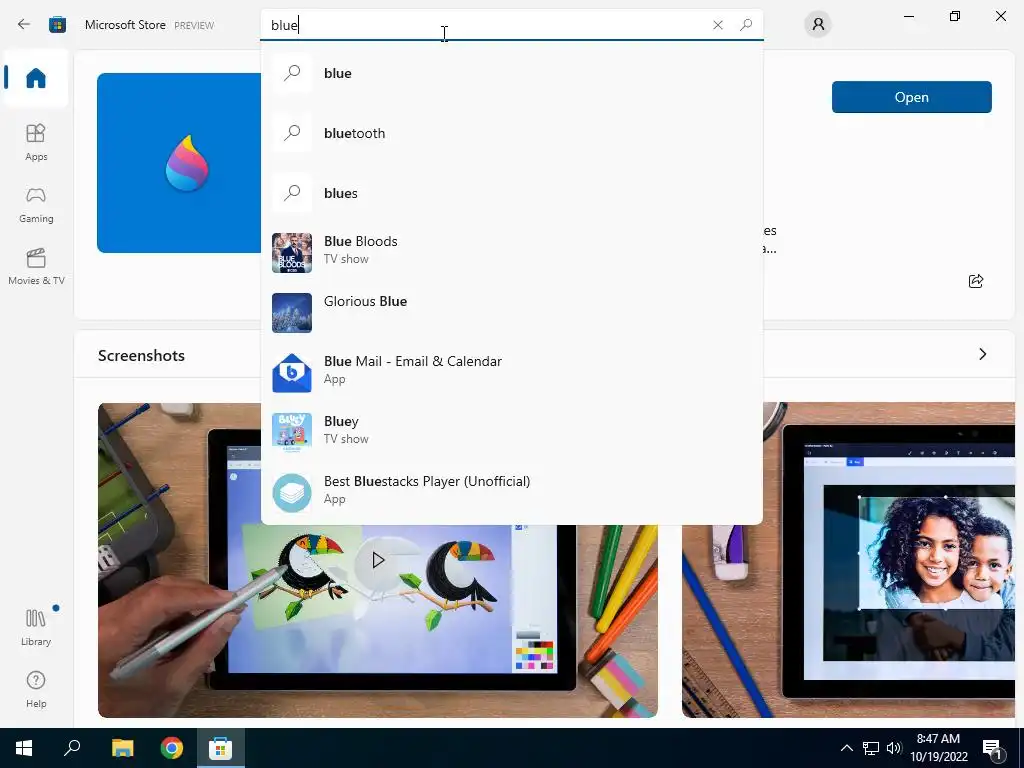Launch Chrome from the taskbar
Viewport: 1024px width, 768px height.
pyautogui.click(x=171, y=748)
